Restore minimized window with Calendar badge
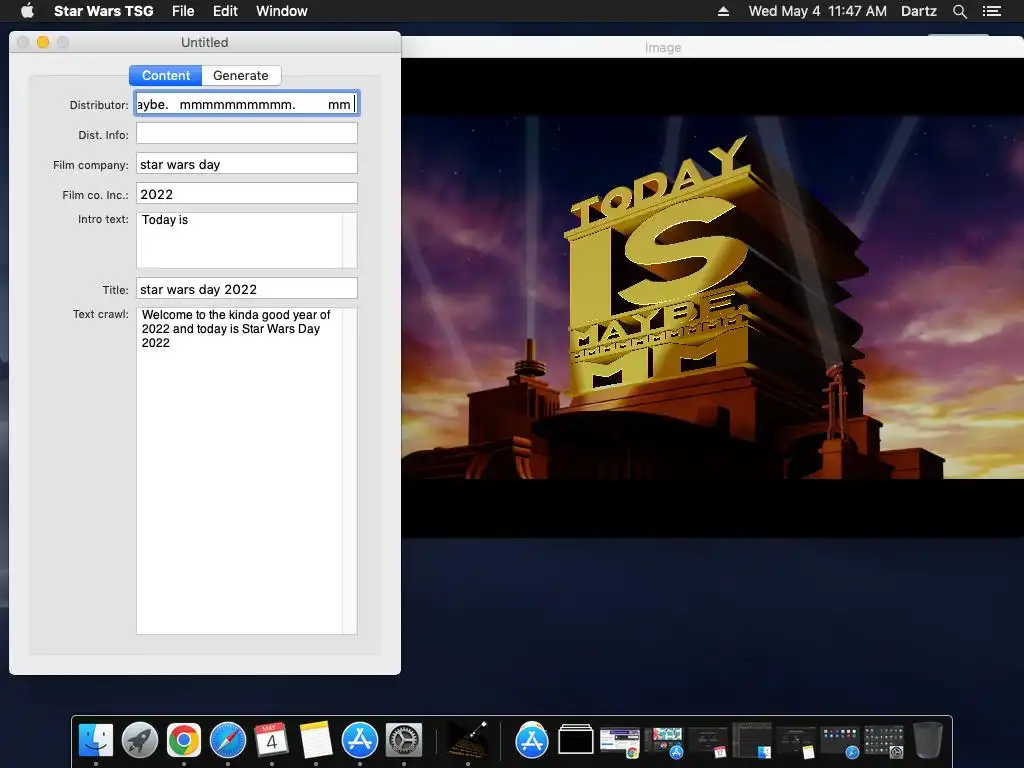This screenshot has width=1024, height=768. pos(708,743)
